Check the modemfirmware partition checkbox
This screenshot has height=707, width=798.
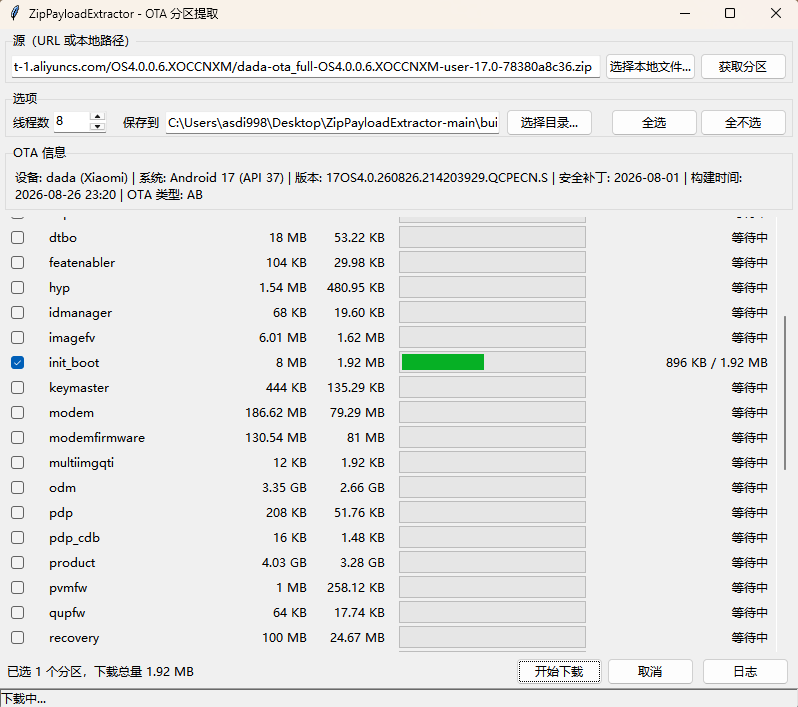pos(18,437)
